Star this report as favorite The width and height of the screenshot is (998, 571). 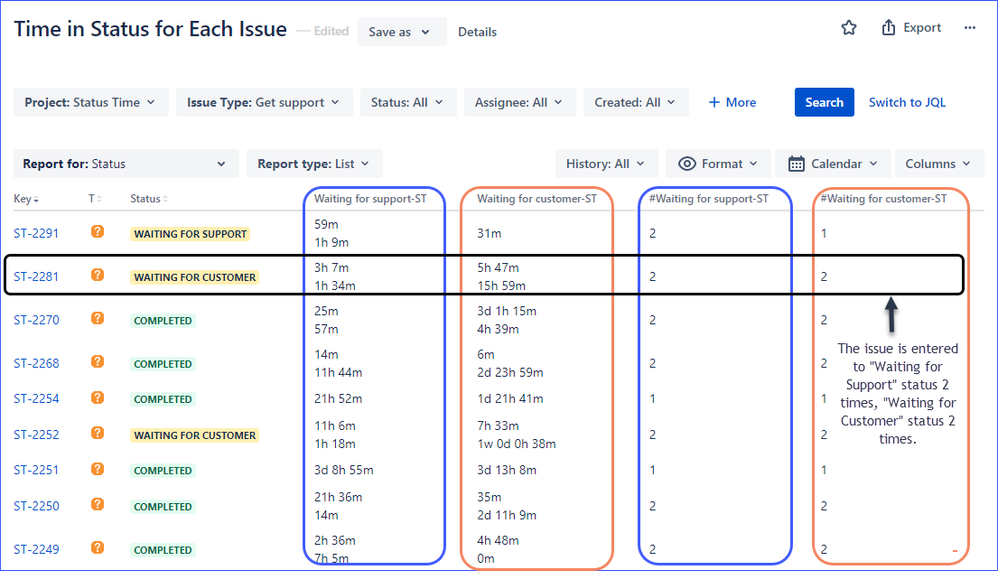point(848,27)
